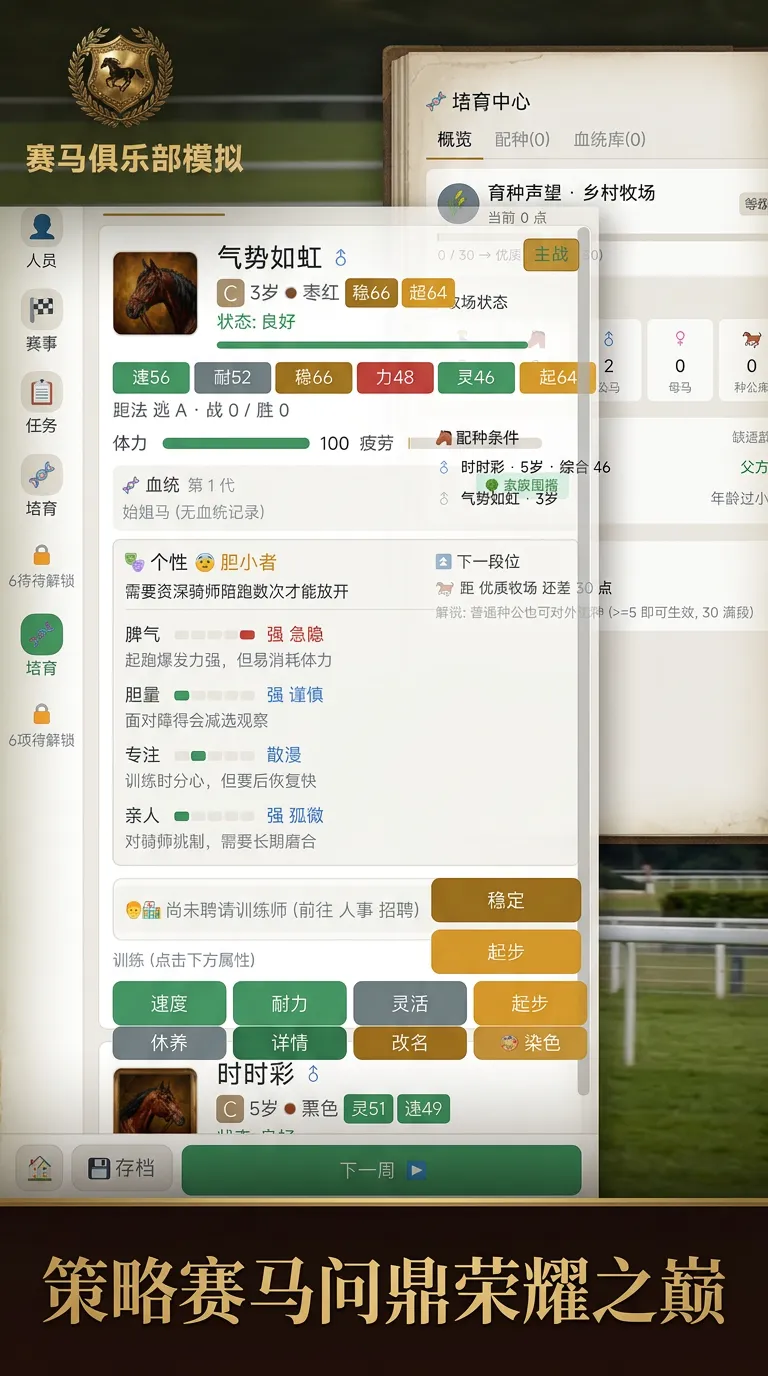Click the male symbol above 公马 count
This screenshot has height=1376, width=768.
[608, 339]
